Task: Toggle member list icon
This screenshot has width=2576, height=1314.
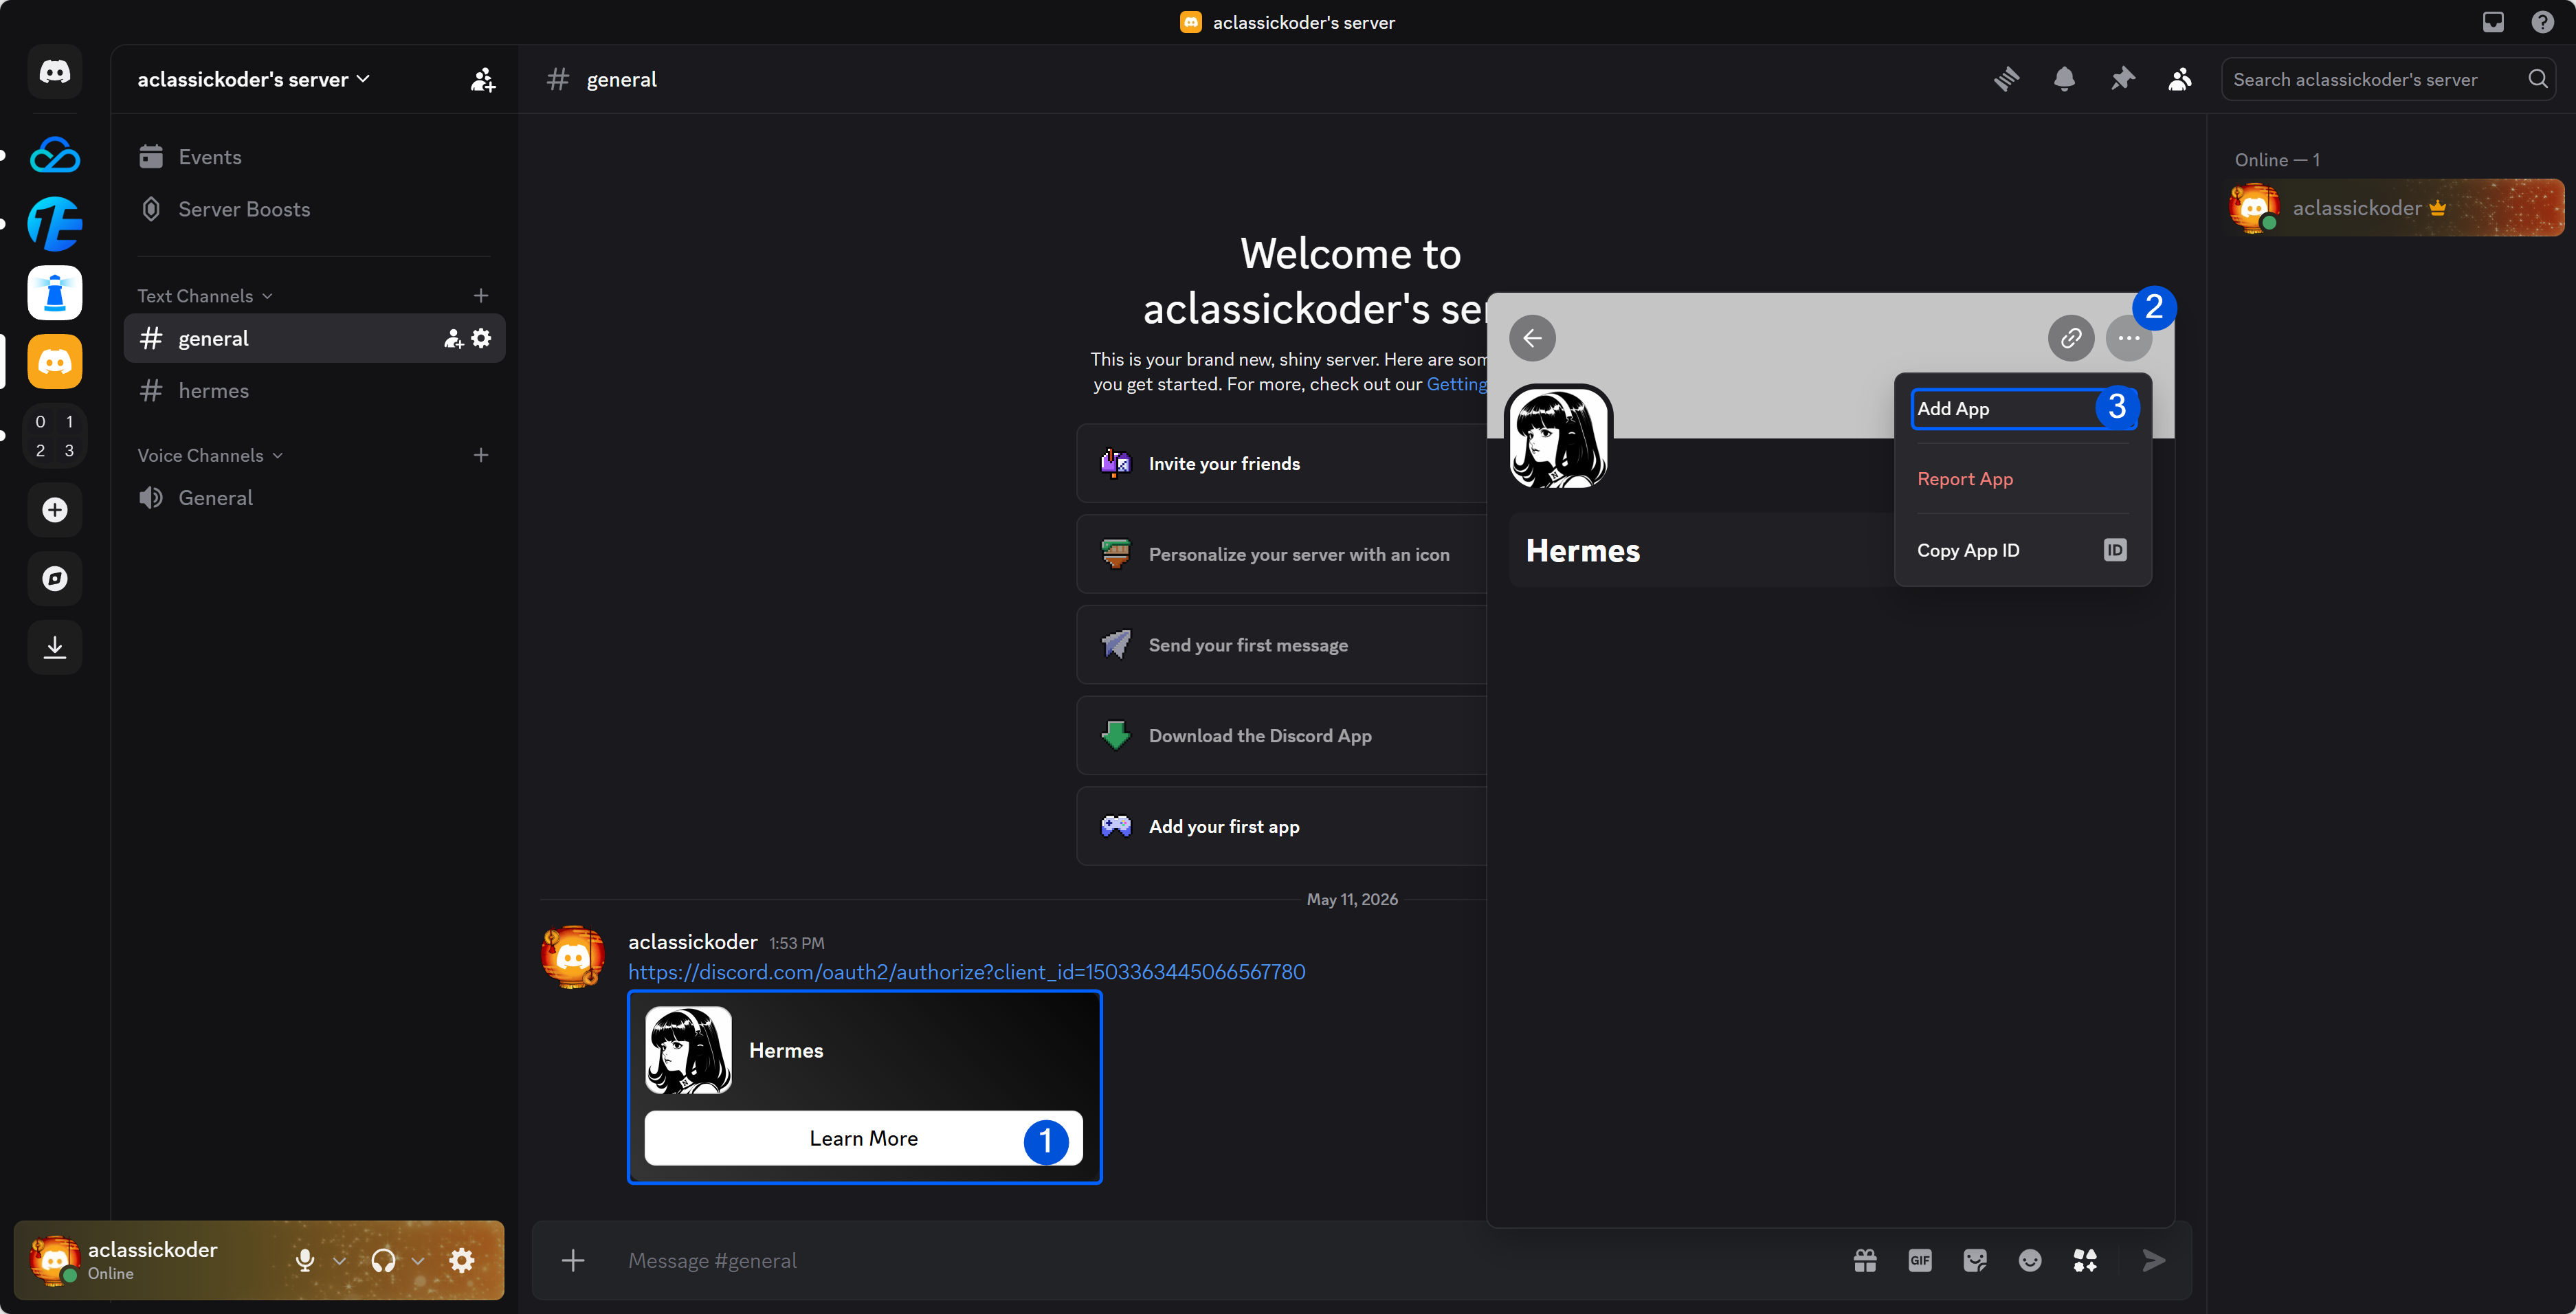Action: (2180, 79)
